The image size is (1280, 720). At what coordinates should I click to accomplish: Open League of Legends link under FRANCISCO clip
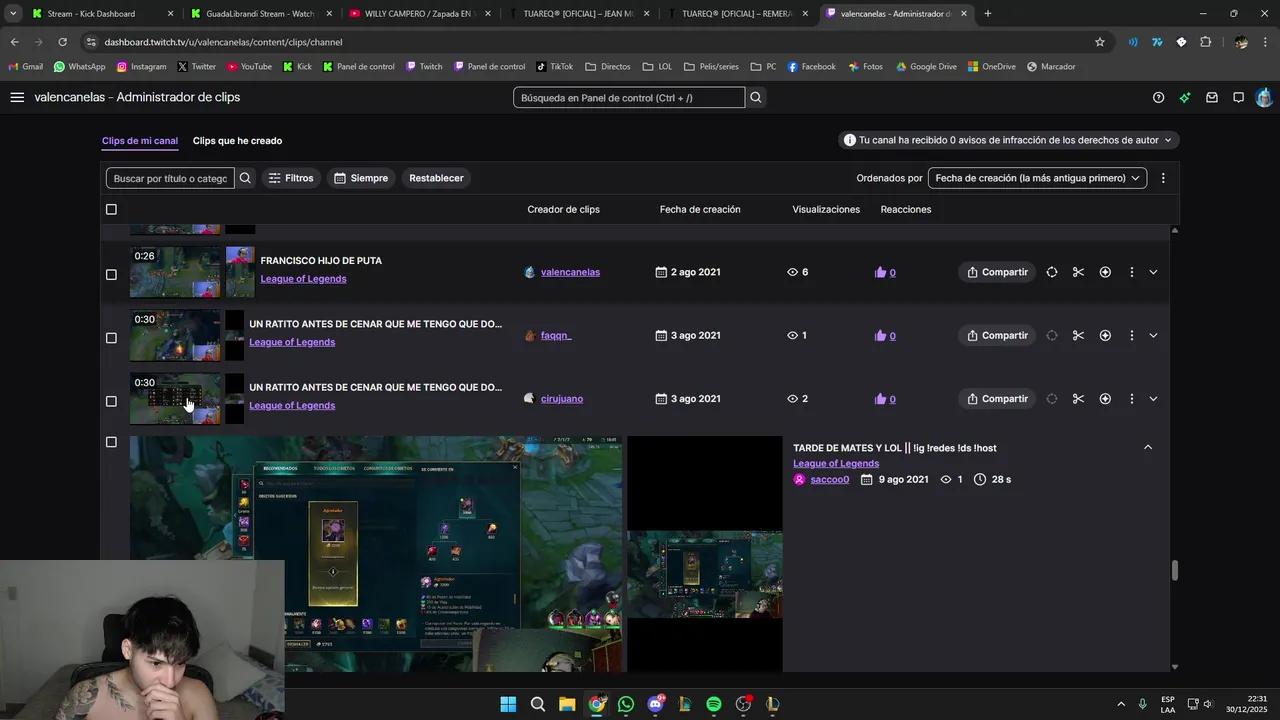[x=303, y=279]
